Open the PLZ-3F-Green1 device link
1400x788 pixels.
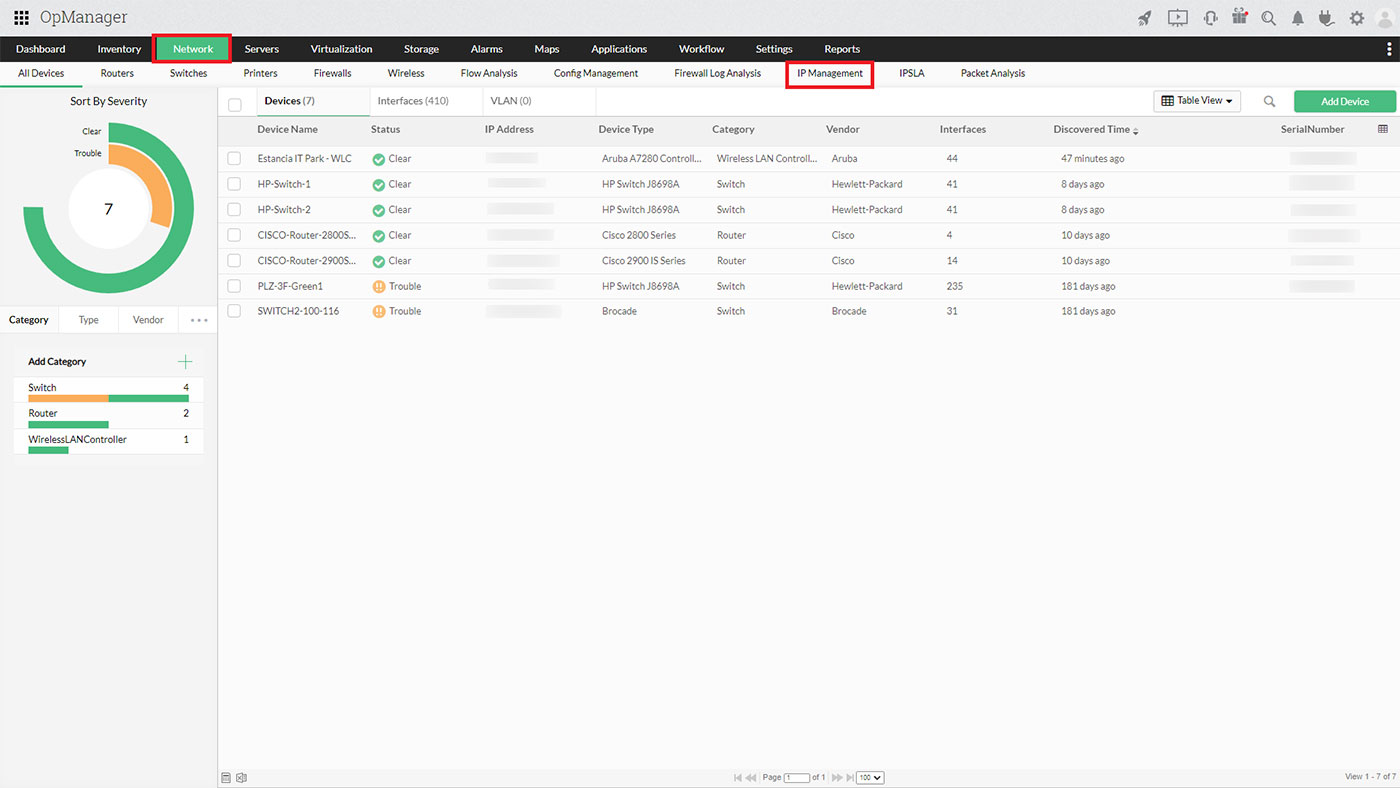point(290,286)
